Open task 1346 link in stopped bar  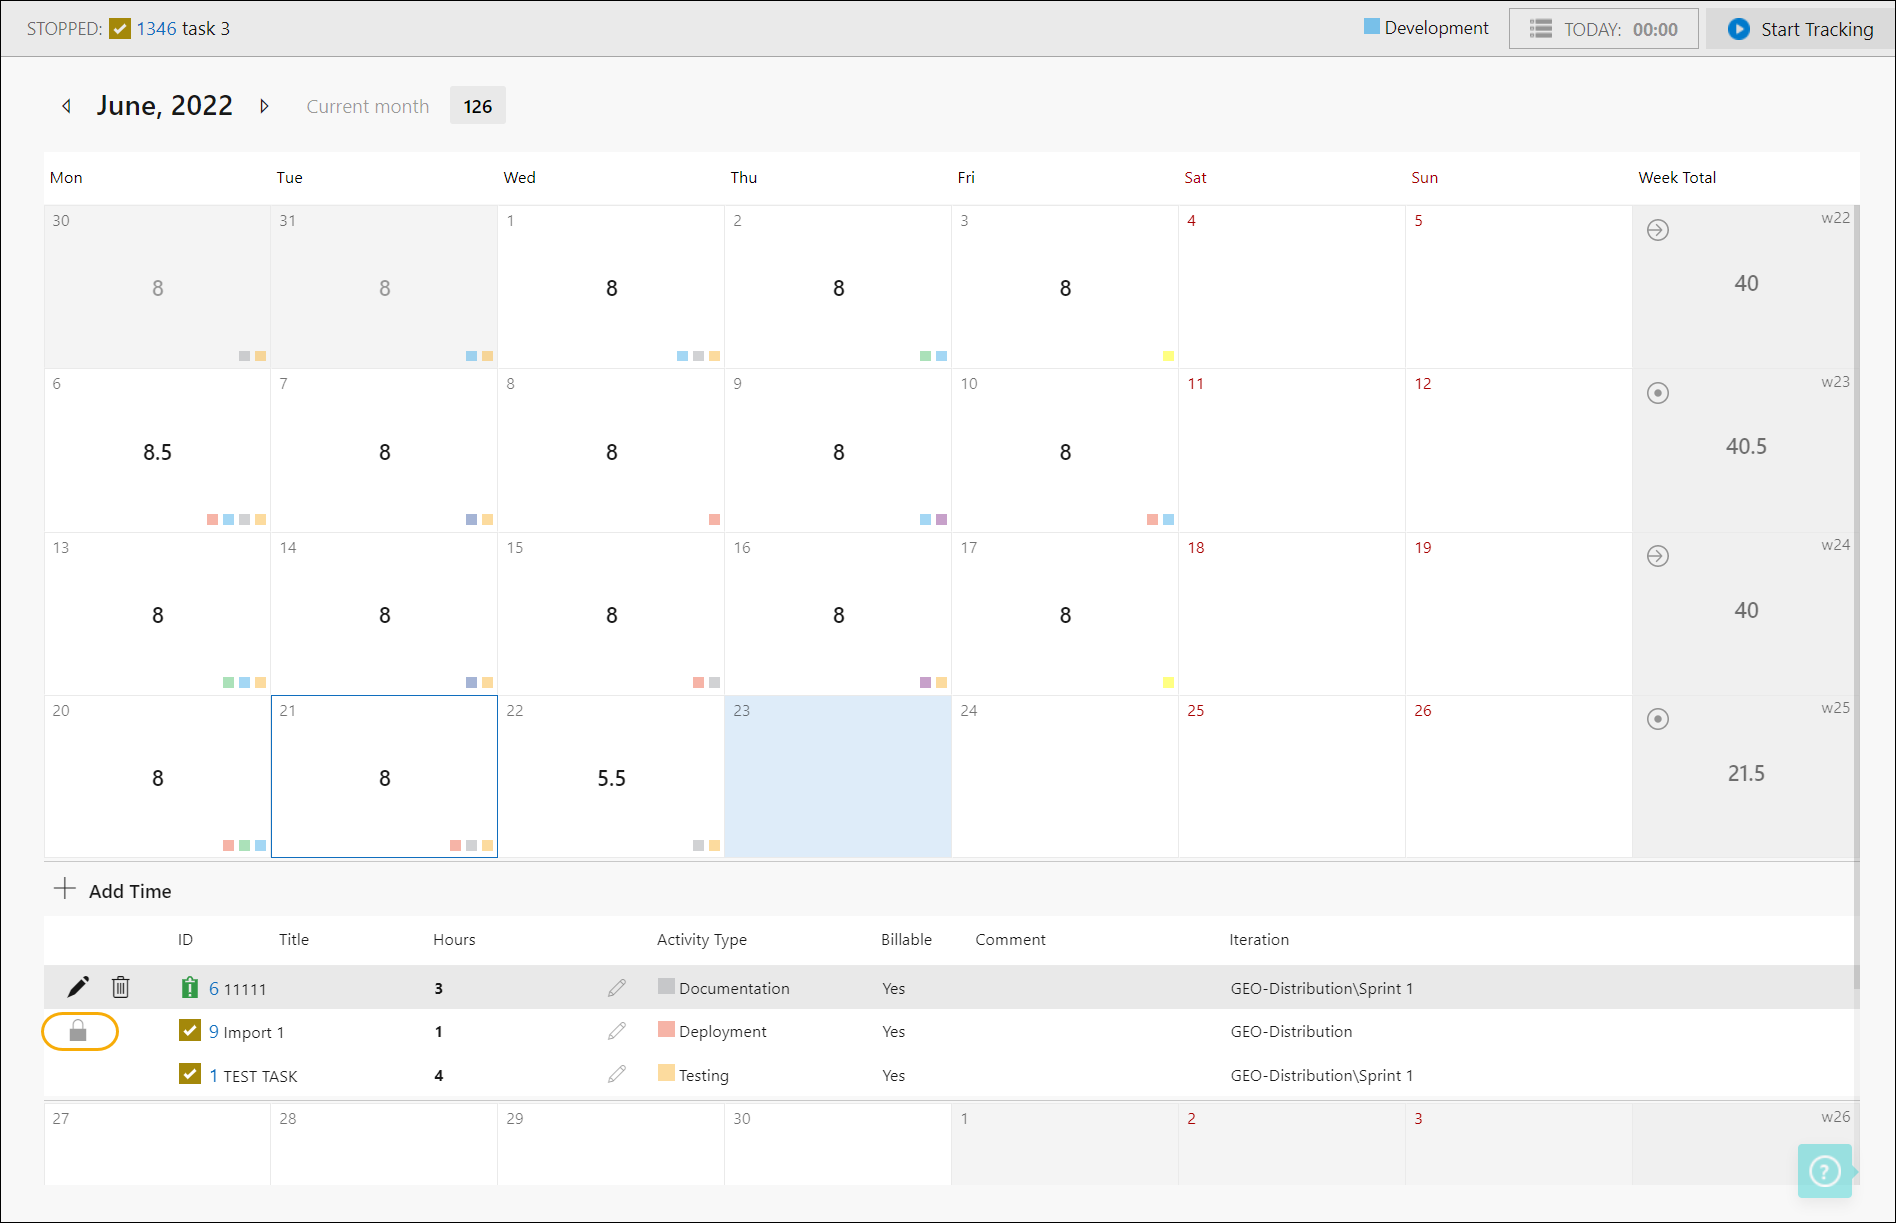(x=156, y=28)
